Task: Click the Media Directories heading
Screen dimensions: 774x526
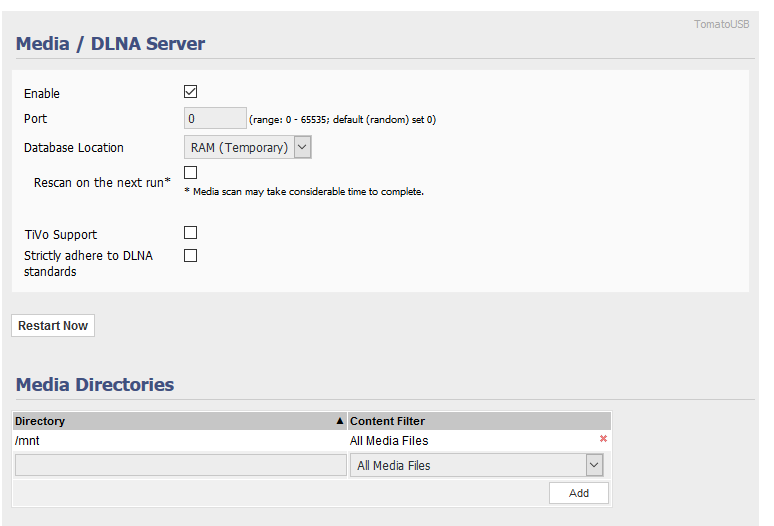Action: (95, 384)
